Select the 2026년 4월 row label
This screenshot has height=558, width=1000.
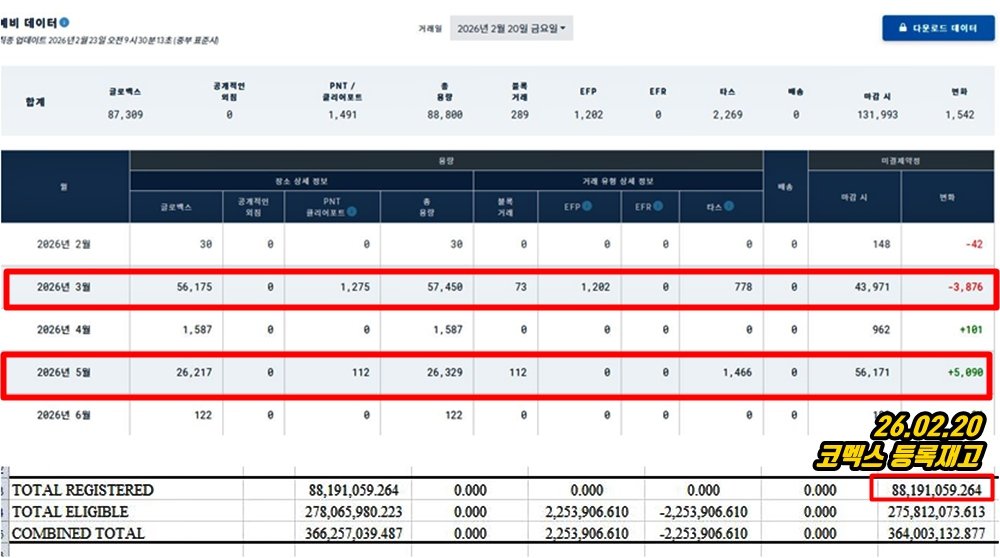click(66, 329)
